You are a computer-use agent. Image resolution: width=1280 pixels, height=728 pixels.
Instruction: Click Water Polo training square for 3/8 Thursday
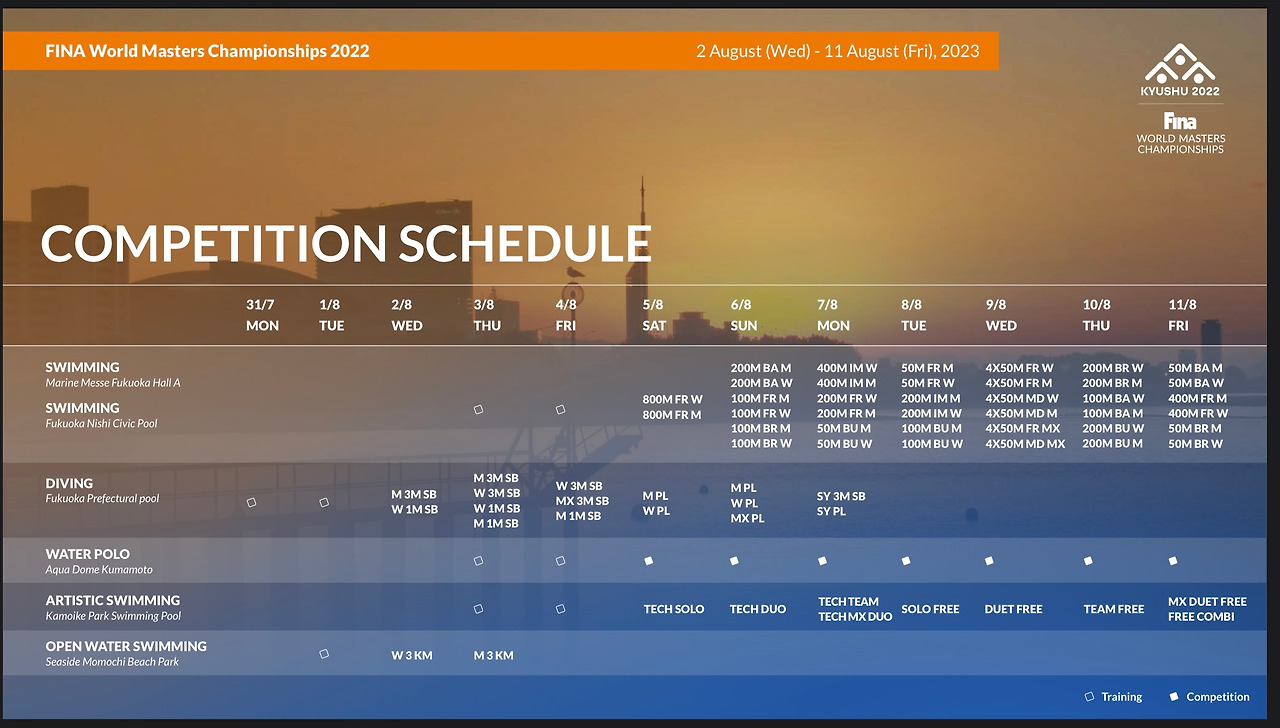click(x=478, y=561)
